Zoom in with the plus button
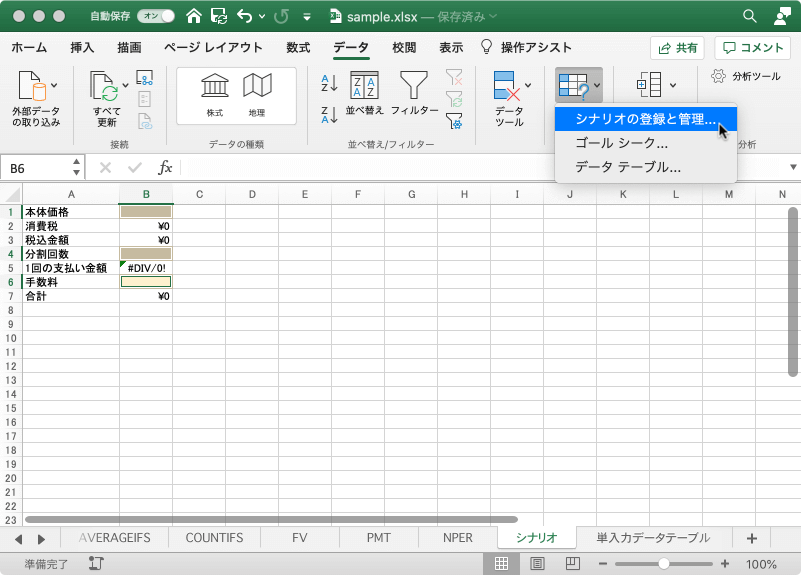Image resolution: width=801 pixels, height=575 pixels. click(x=725, y=564)
